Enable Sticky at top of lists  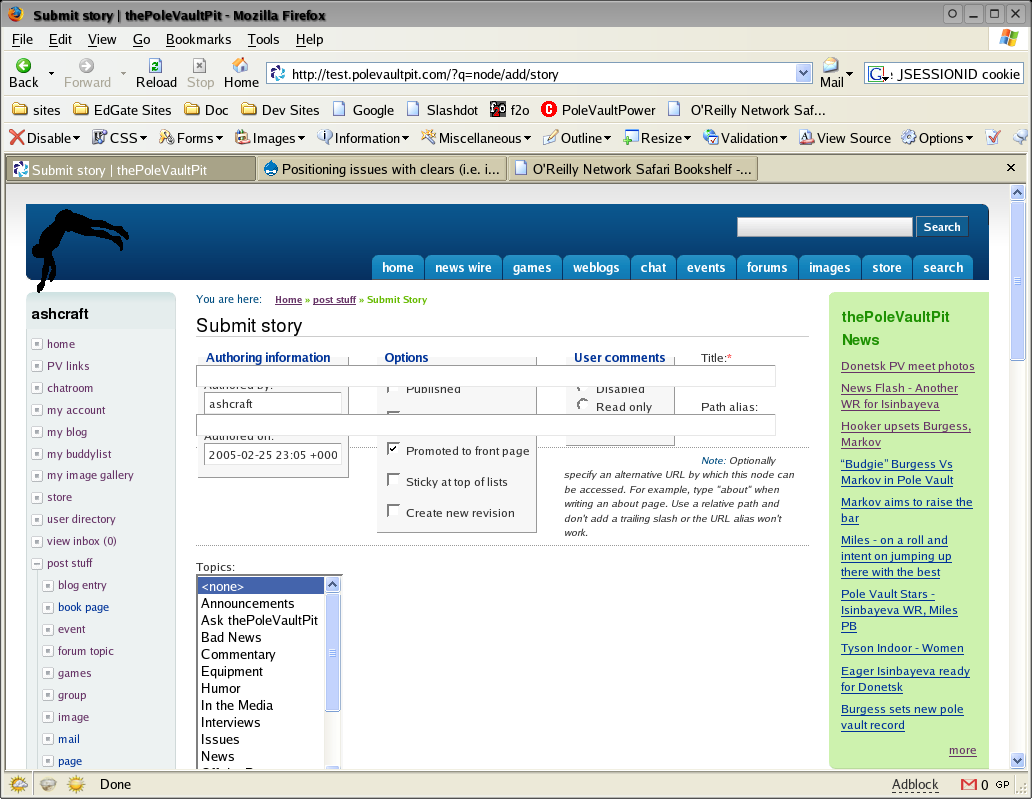point(393,480)
